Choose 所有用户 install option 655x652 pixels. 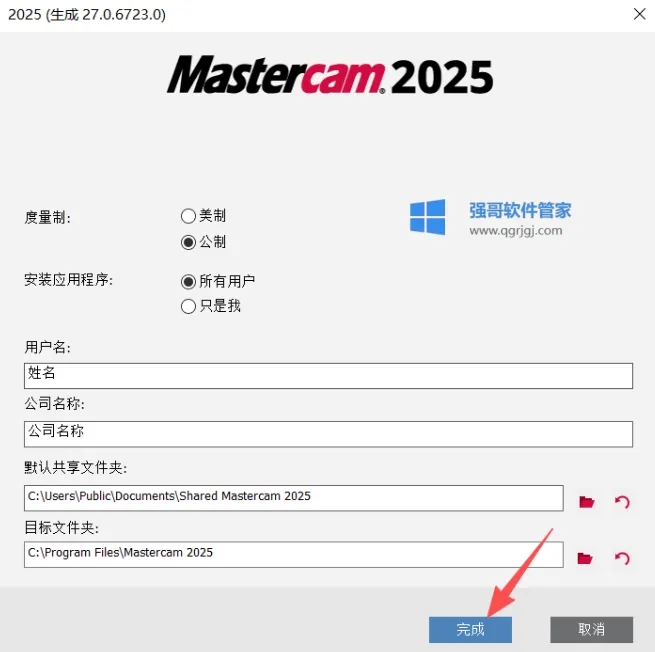(x=188, y=282)
